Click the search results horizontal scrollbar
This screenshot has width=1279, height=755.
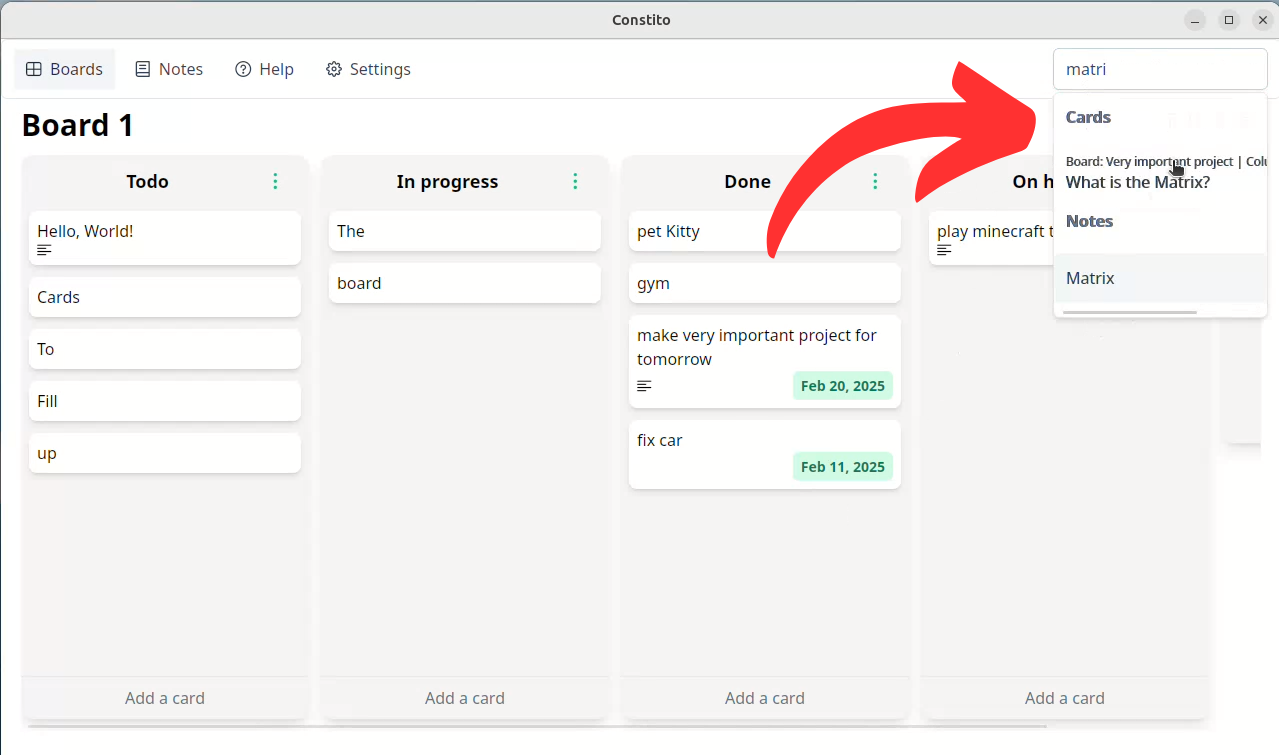point(1130,312)
